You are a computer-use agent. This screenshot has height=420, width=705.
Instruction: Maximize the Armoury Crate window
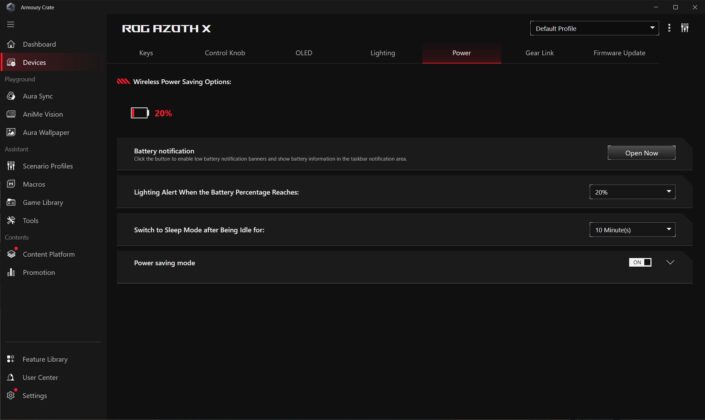[675, 7]
